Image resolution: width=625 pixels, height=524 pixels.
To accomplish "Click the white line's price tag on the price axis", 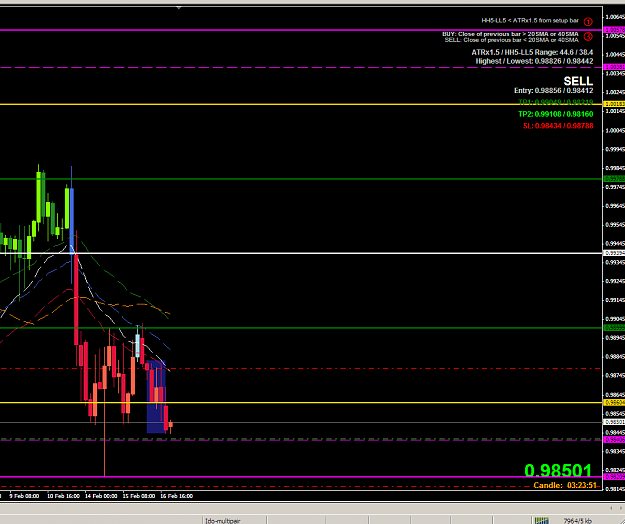I will pos(614,253).
